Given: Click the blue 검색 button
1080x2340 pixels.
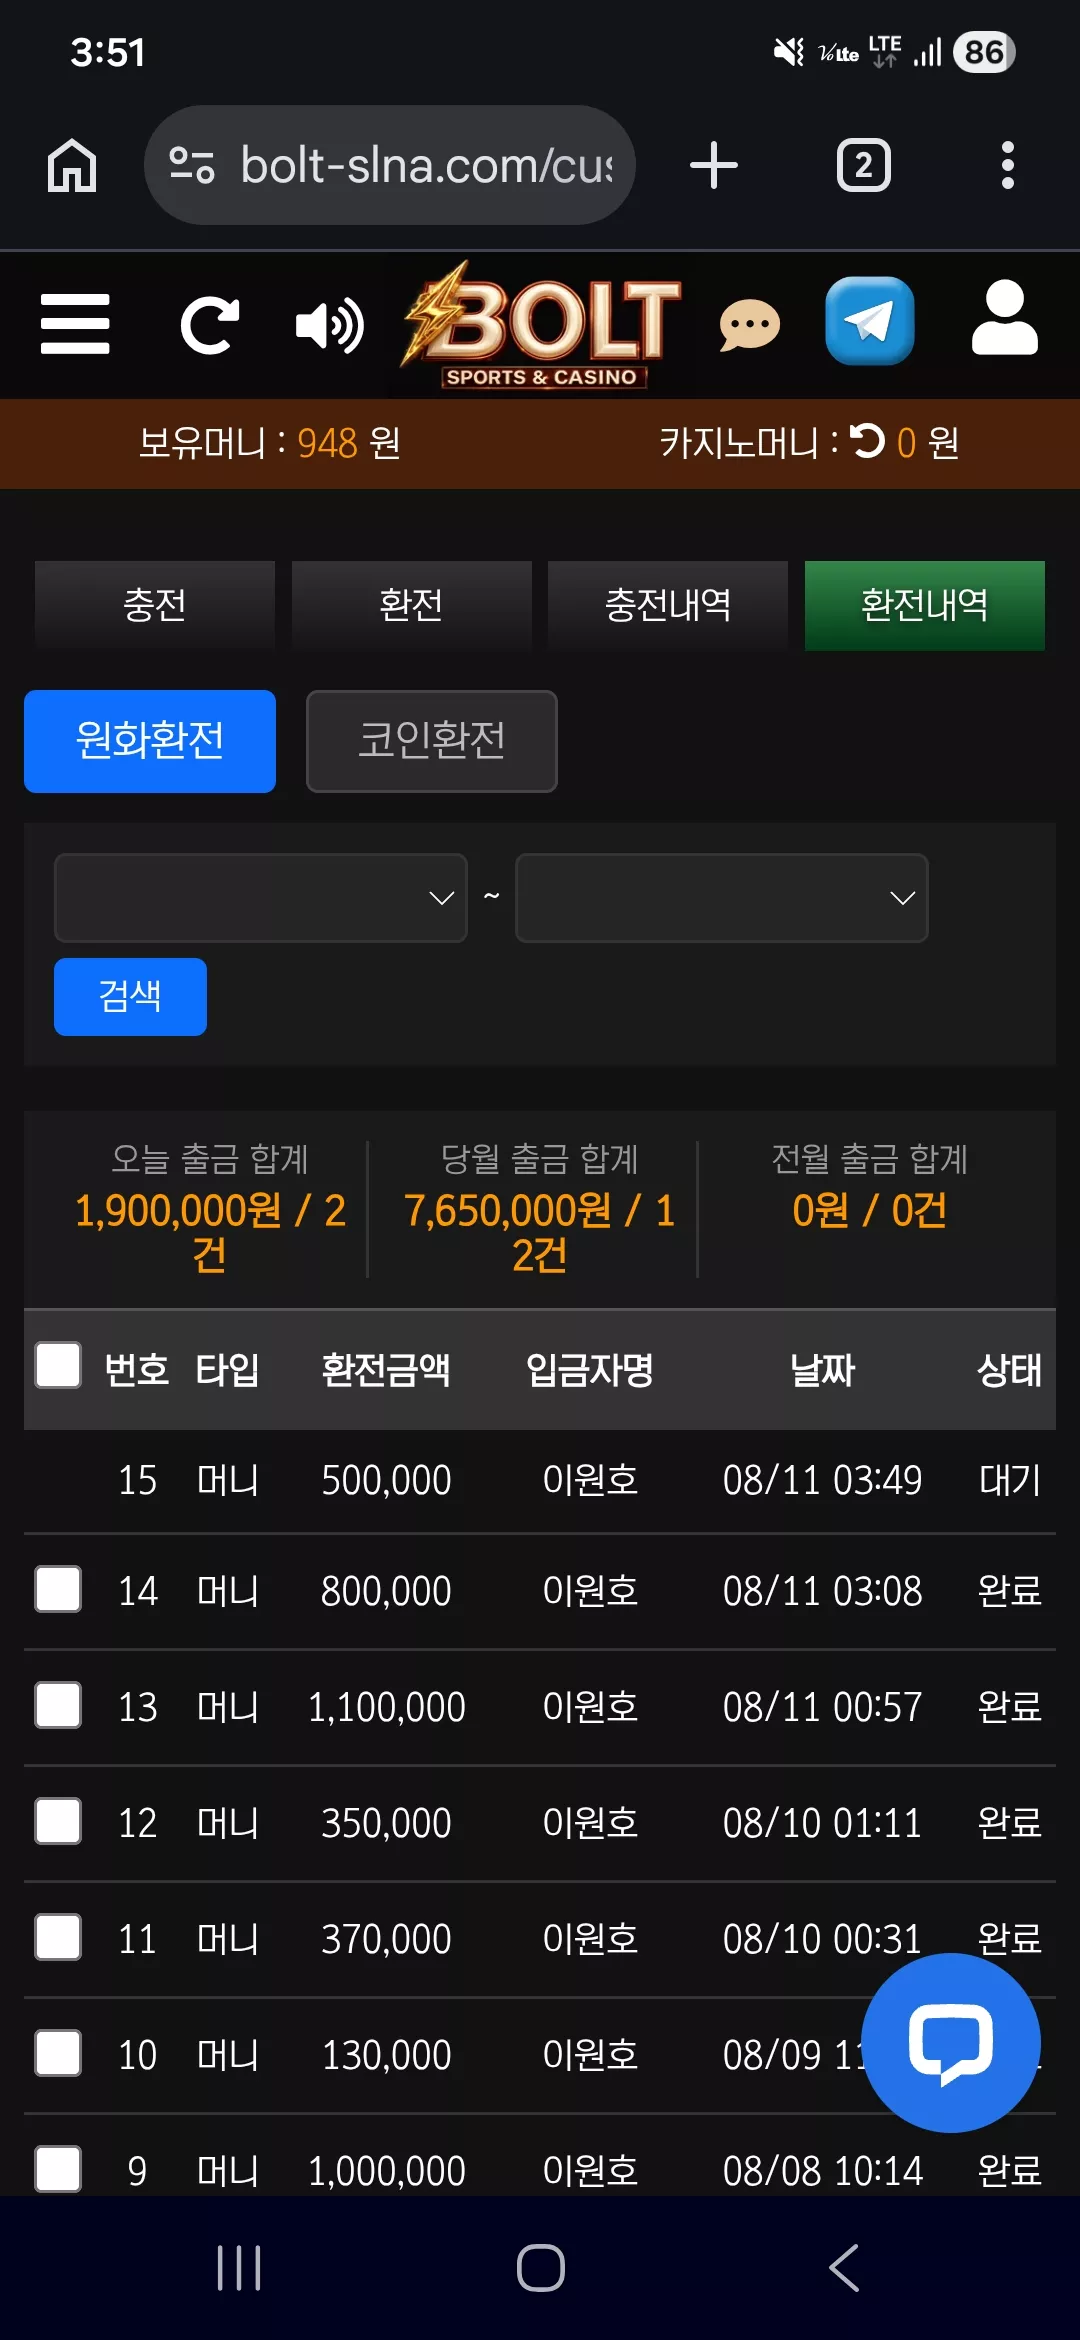Looking at the screenshot, I should coord(130,997).
